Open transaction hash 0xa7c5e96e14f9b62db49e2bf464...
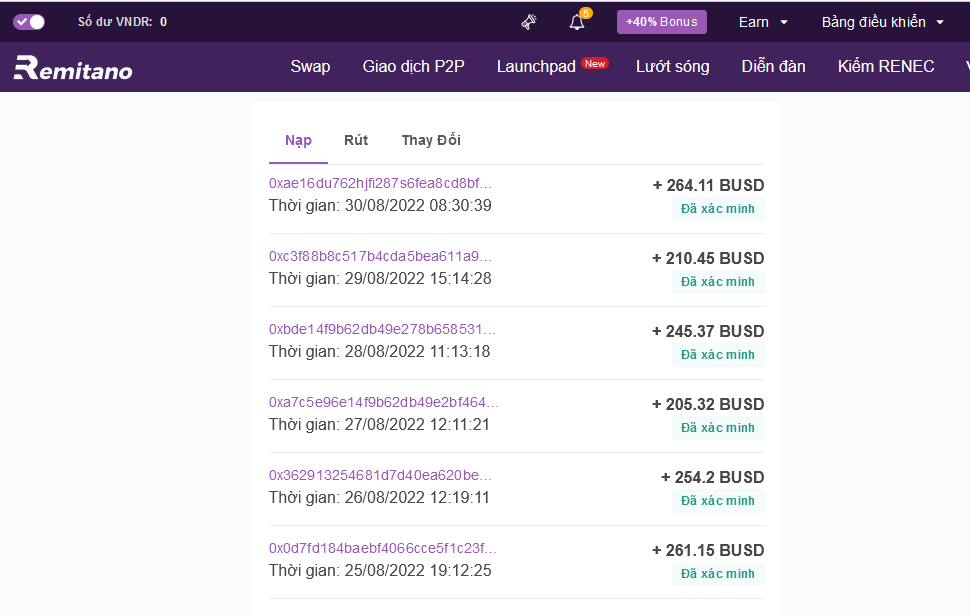 click(x=384, y=402)
